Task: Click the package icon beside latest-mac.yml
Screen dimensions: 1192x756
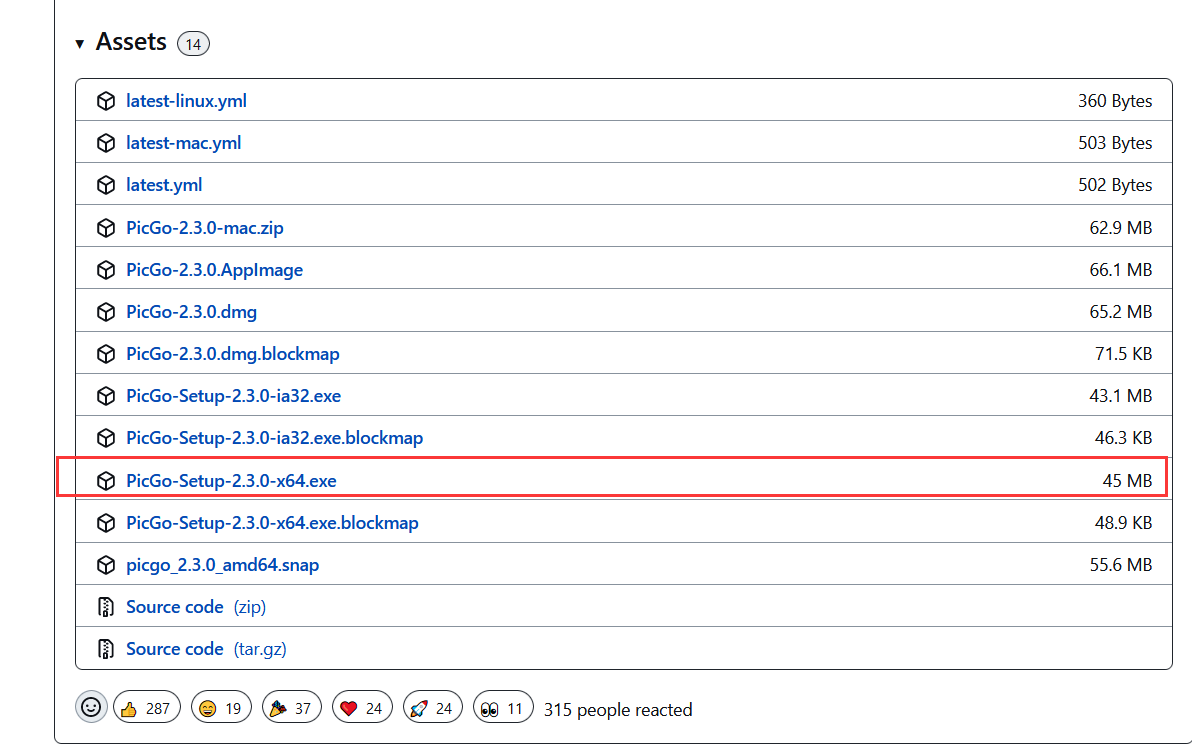Action: point(106,143)
